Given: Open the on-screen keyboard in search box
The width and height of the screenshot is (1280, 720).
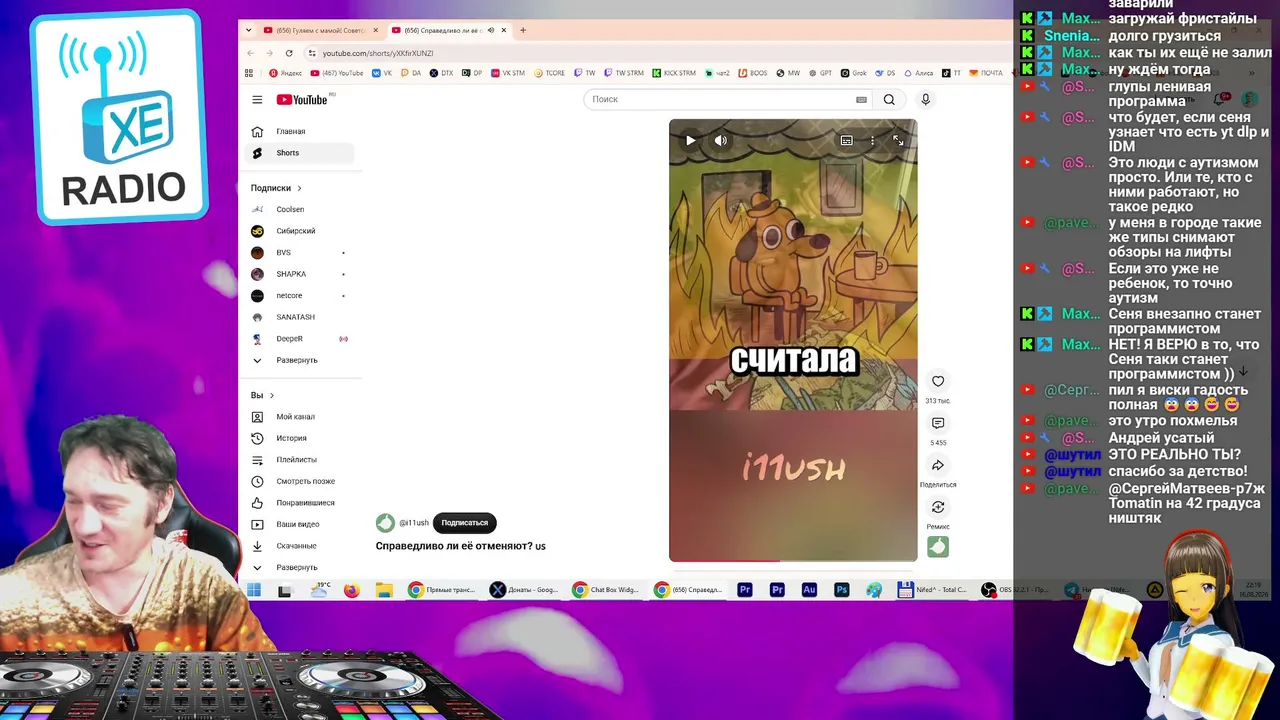Looking at the screenshot, I should click(861, 99).
